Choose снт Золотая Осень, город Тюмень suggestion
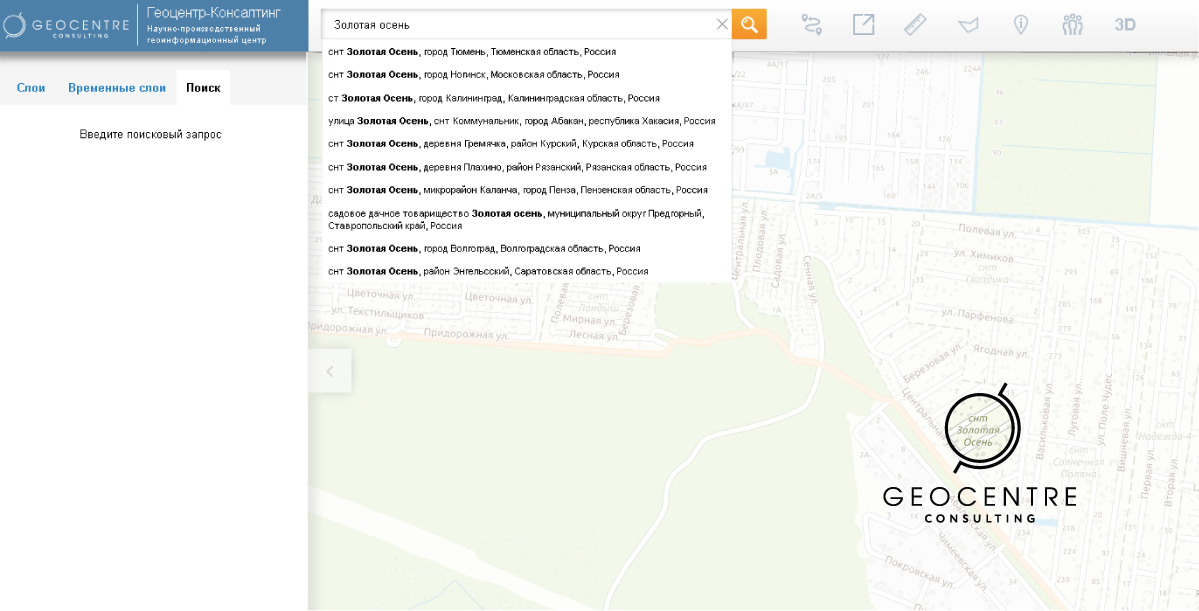 pyautogui.click(x=526, y=52)
